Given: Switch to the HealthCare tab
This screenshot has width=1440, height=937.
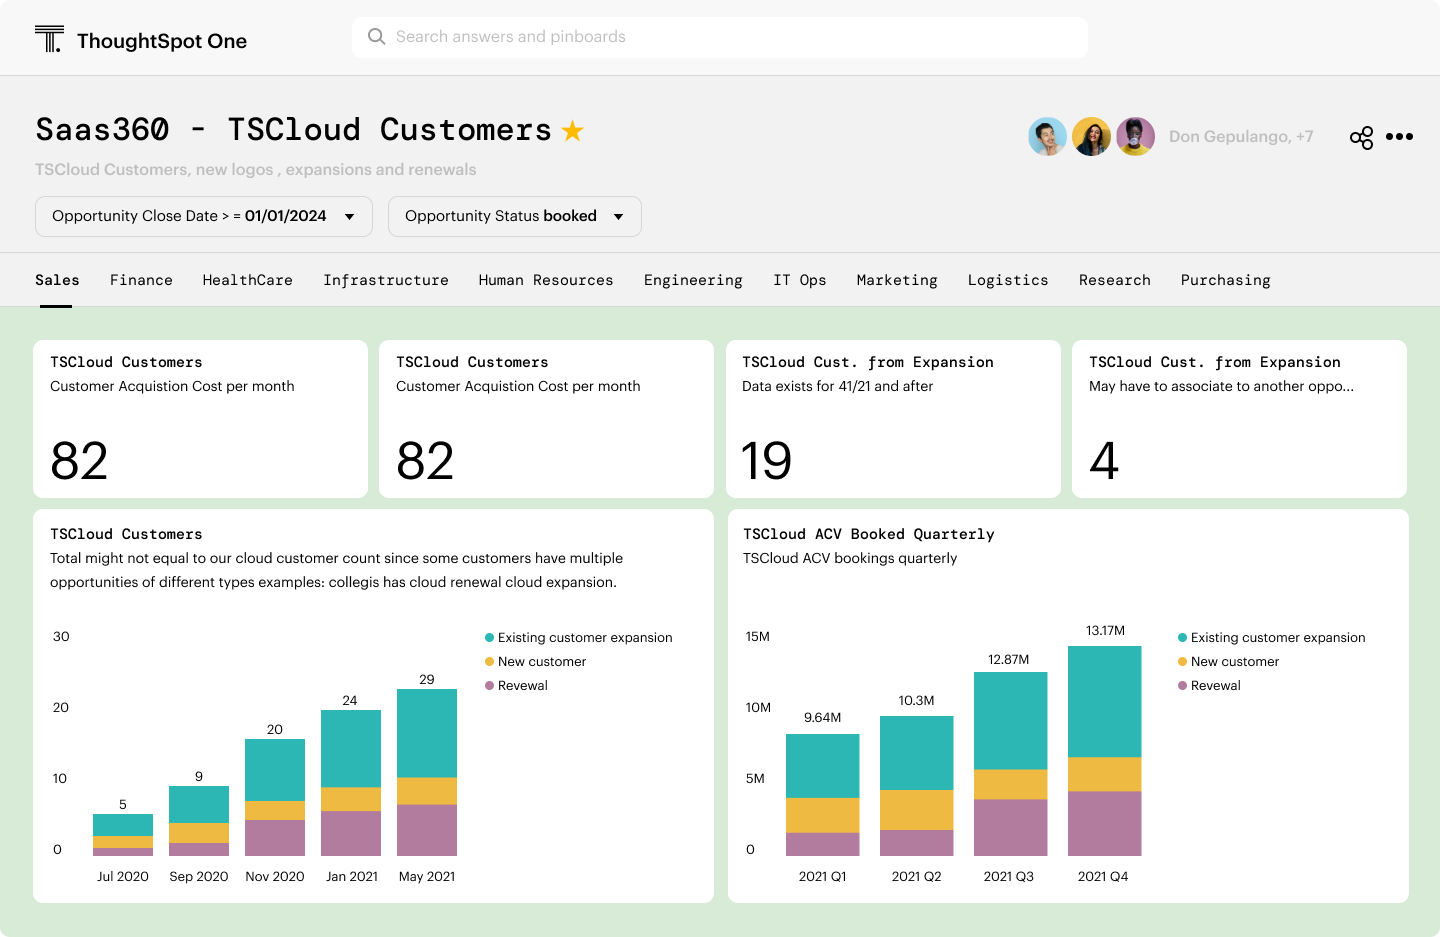Looking at the screenshot, I should tap(248, 280).
